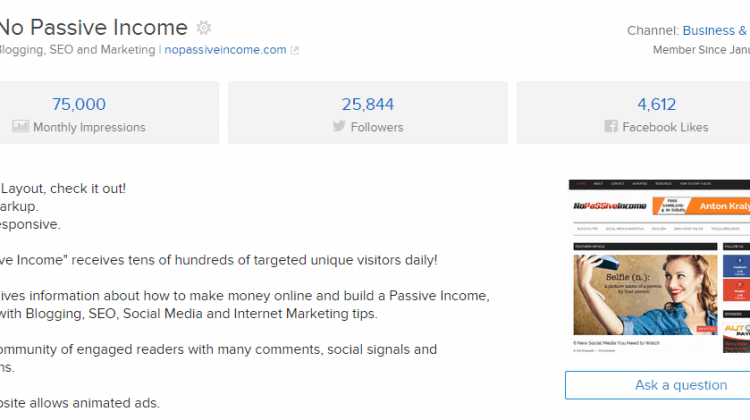Click the Facebook logo icon
The image size is (750, 420).
click(611, 126)
